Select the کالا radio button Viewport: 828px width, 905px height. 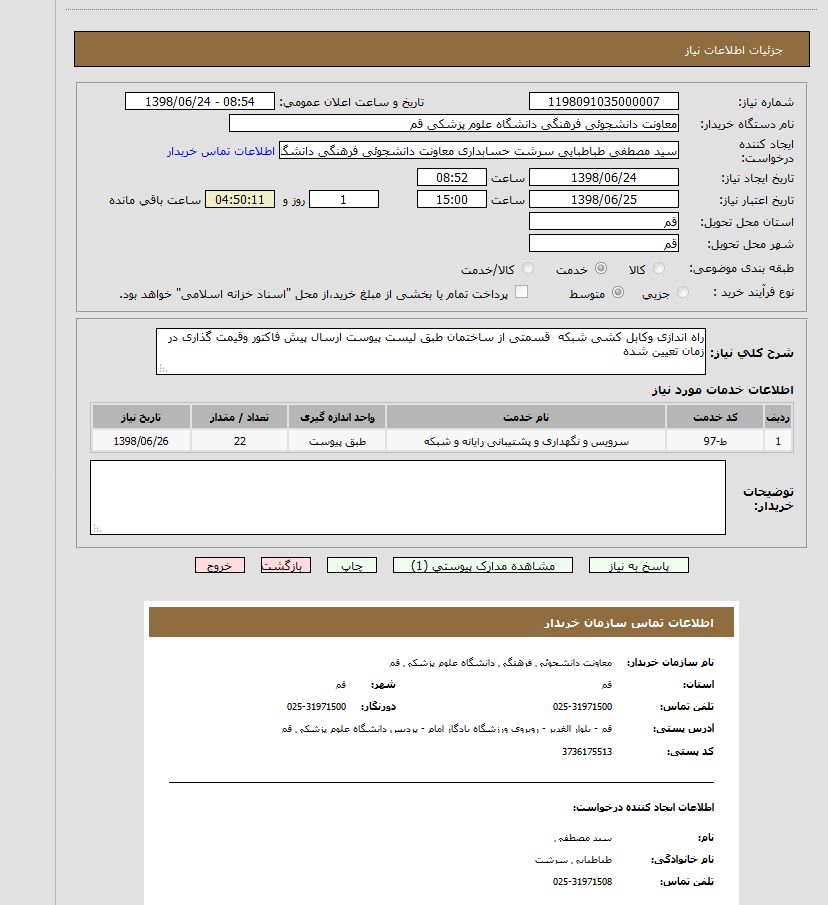pos(659,269)
